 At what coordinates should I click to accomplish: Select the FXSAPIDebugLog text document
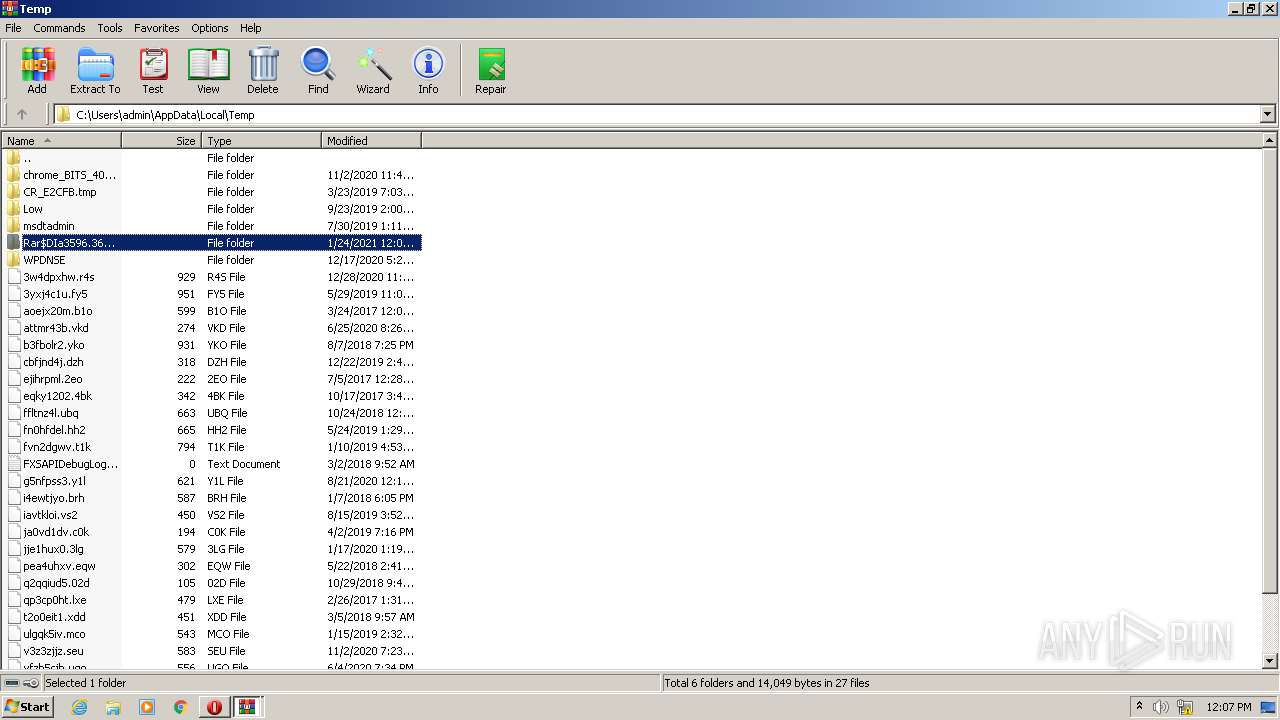[212, 464]
